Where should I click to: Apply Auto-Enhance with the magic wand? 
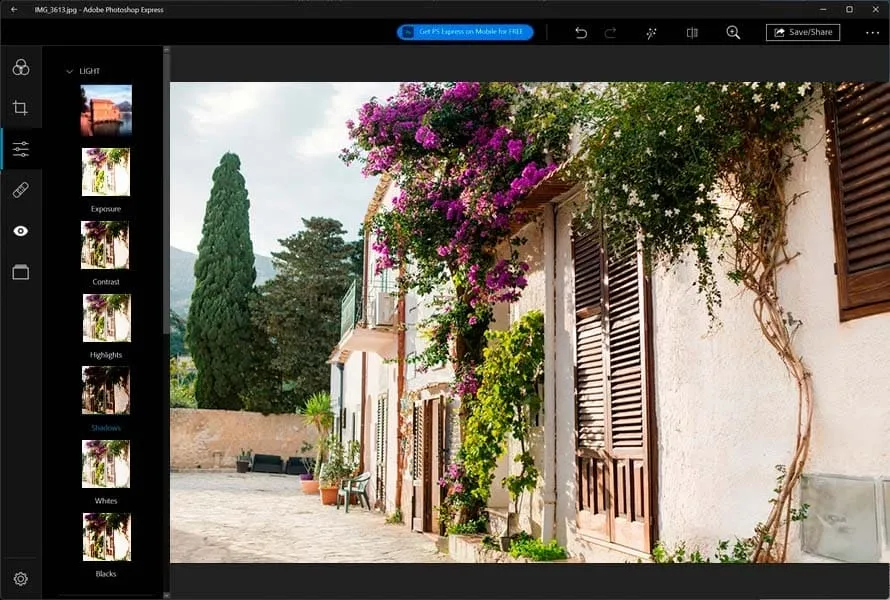click(651, 32)
